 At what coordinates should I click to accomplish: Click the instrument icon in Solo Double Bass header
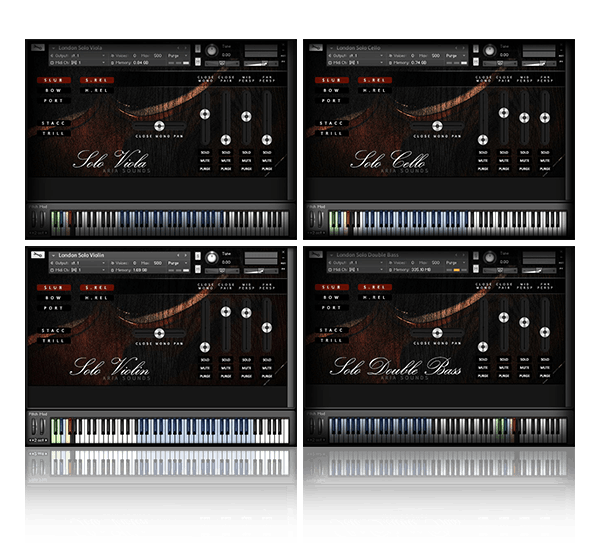pos(316,254)
